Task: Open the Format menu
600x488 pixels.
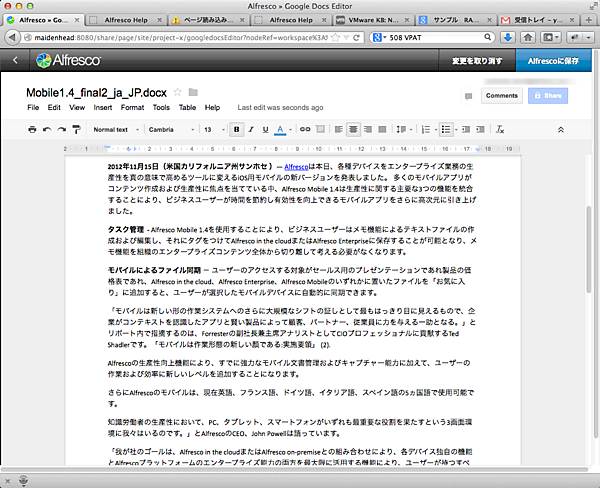Action: click(x=132, y=107)
